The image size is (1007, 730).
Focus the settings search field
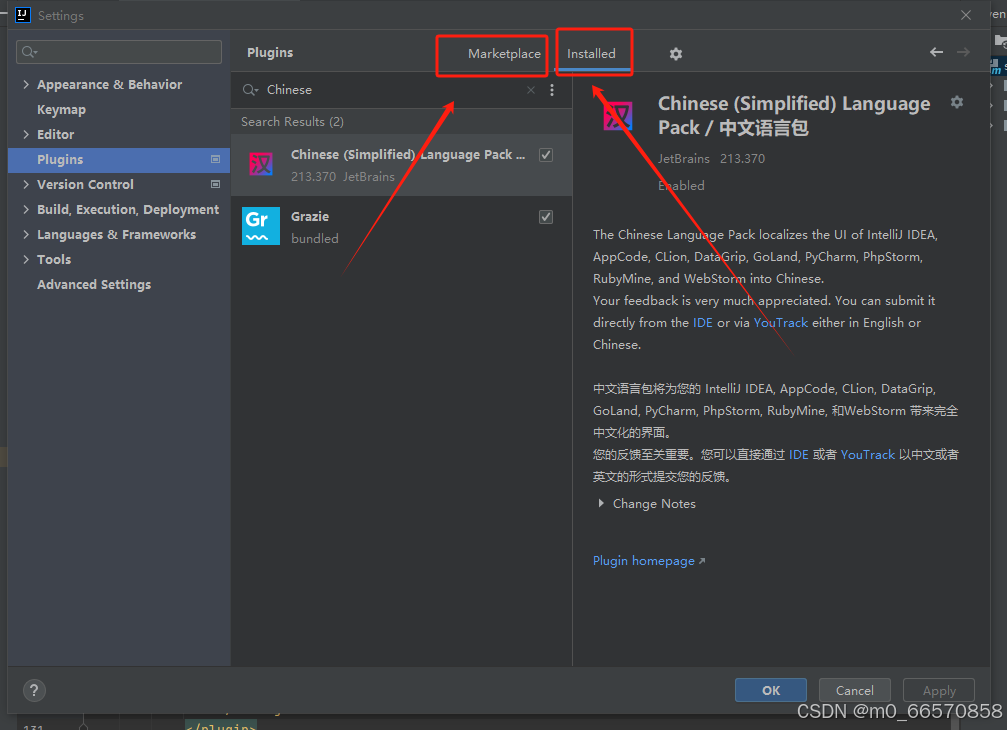tap(119, 52)
